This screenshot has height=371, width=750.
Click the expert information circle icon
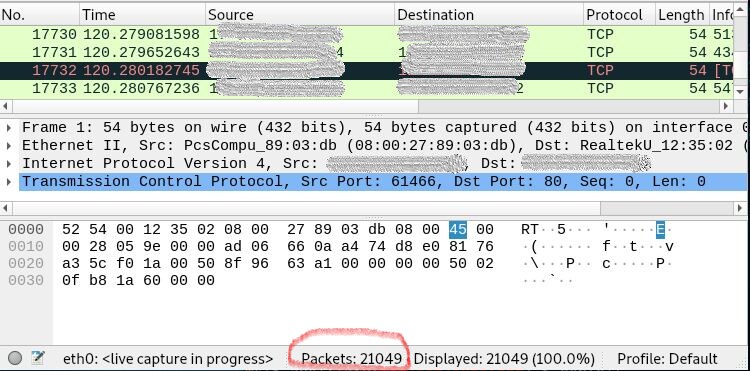pos(15,358)
